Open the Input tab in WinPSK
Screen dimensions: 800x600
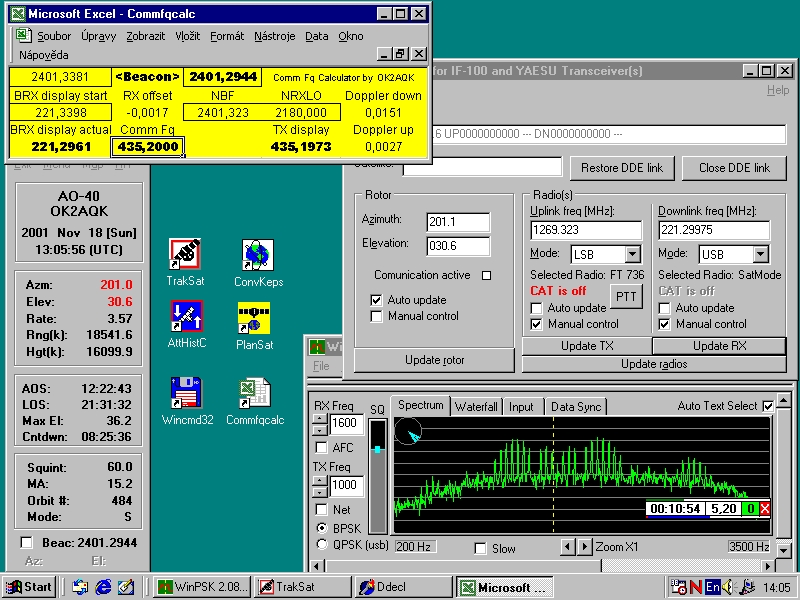(x=521, y=407)
